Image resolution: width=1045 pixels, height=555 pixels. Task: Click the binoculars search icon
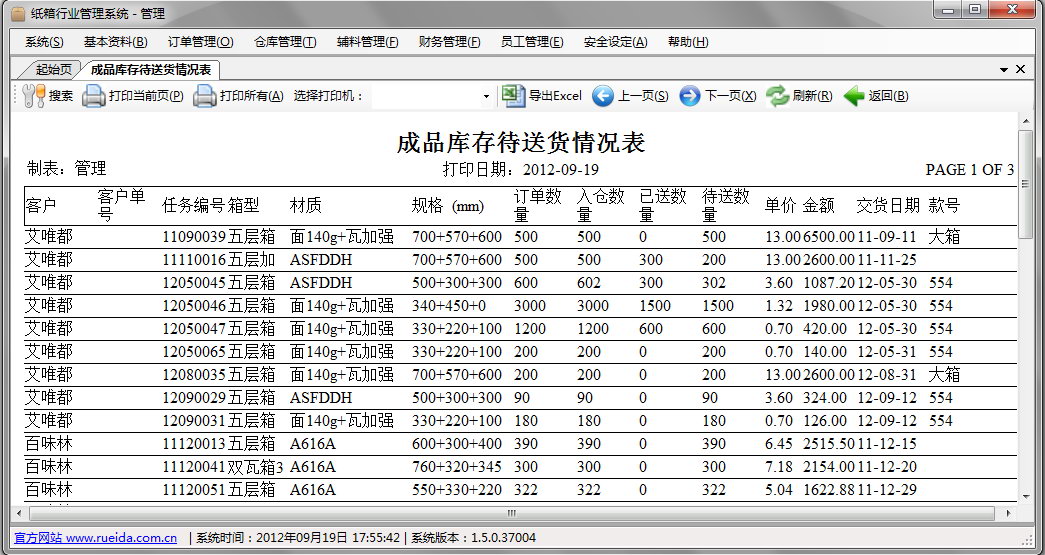pos(33,96)
